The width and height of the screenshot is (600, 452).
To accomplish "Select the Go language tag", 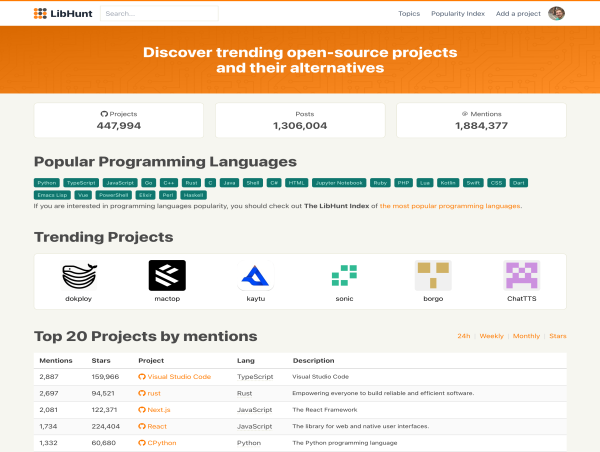I will point(148,183).
